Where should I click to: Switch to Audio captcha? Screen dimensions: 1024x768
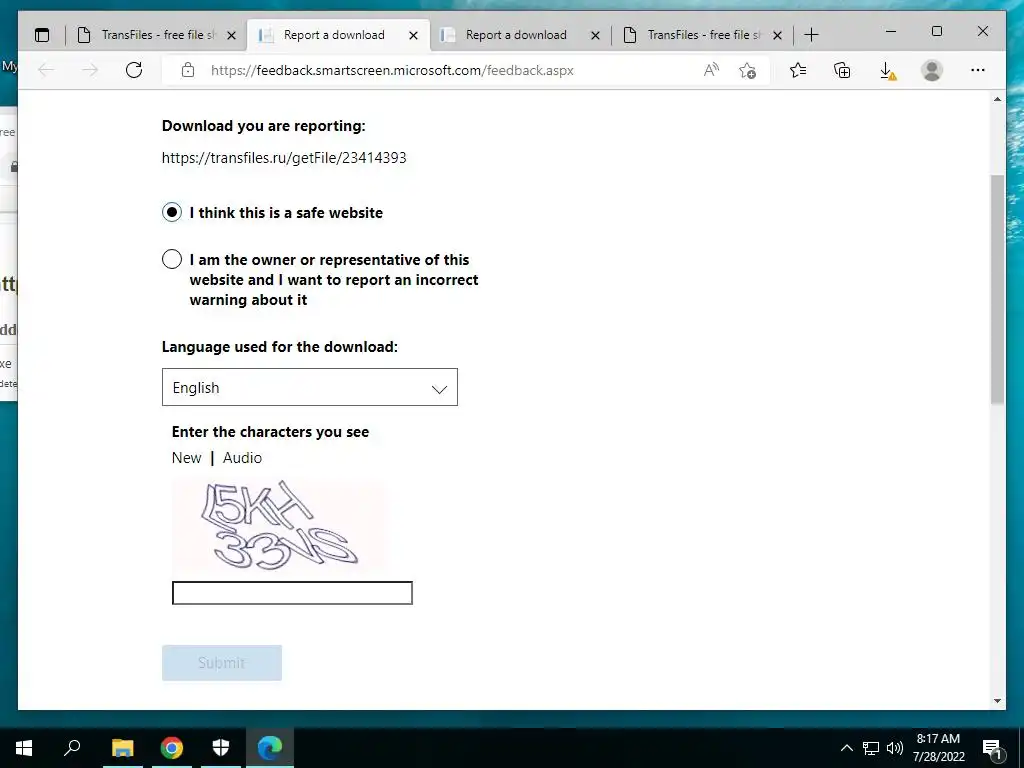coord(242,458)
